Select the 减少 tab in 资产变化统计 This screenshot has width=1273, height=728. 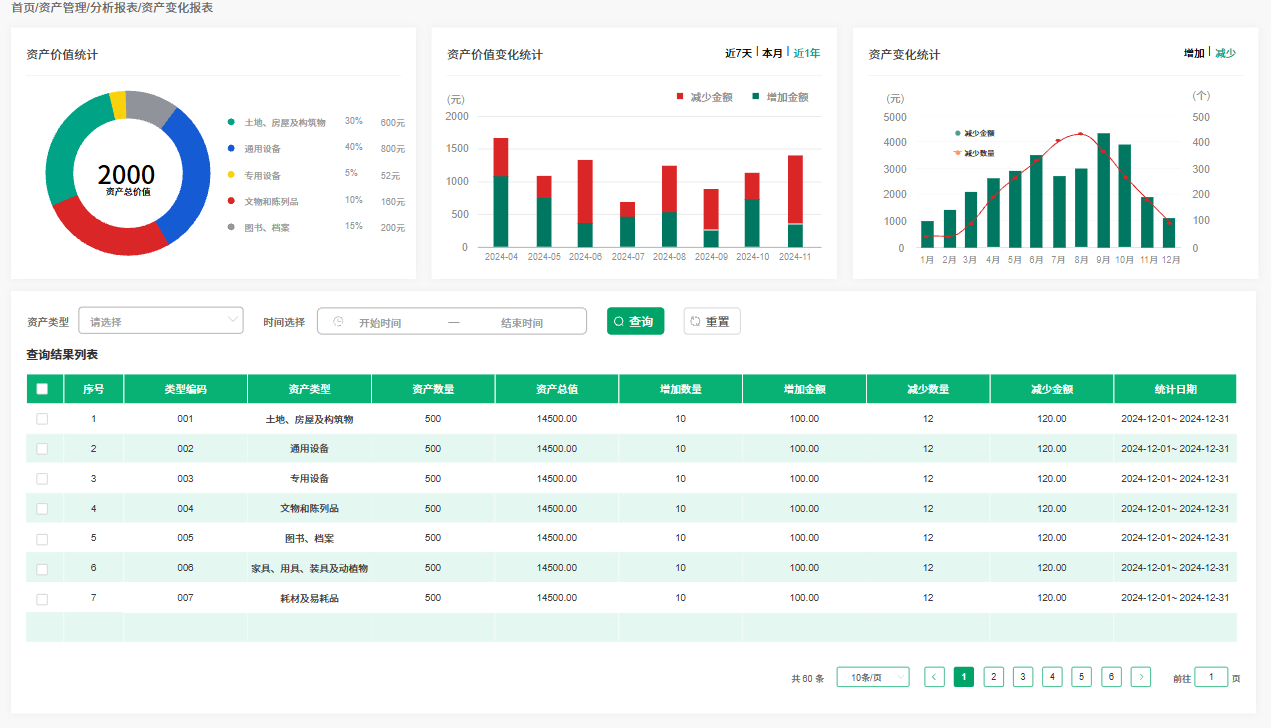1225,53
